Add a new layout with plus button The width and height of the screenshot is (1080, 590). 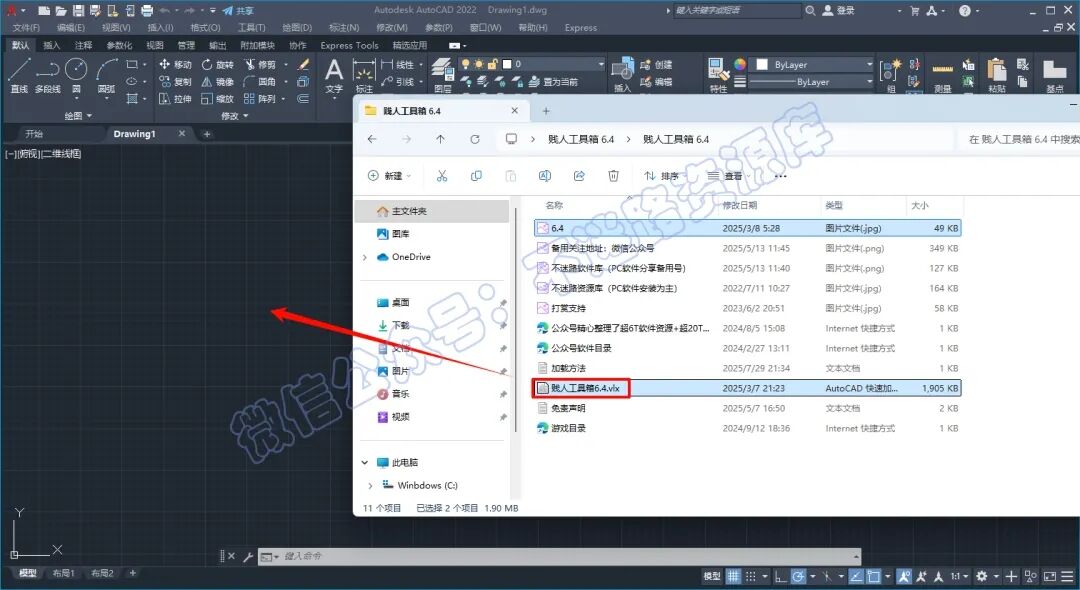[133, 573]
